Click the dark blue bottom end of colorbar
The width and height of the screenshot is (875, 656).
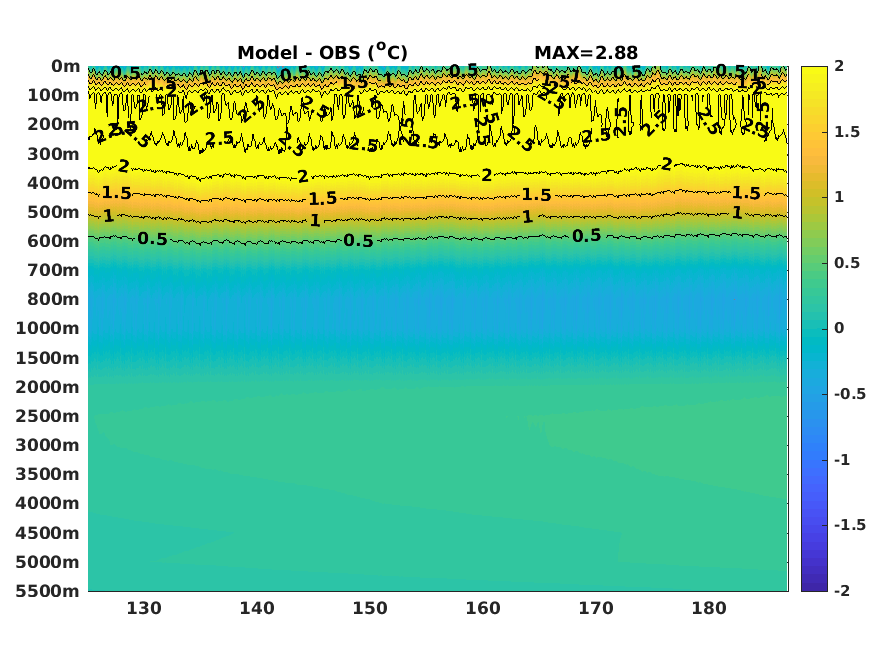[x=814, y=585]
